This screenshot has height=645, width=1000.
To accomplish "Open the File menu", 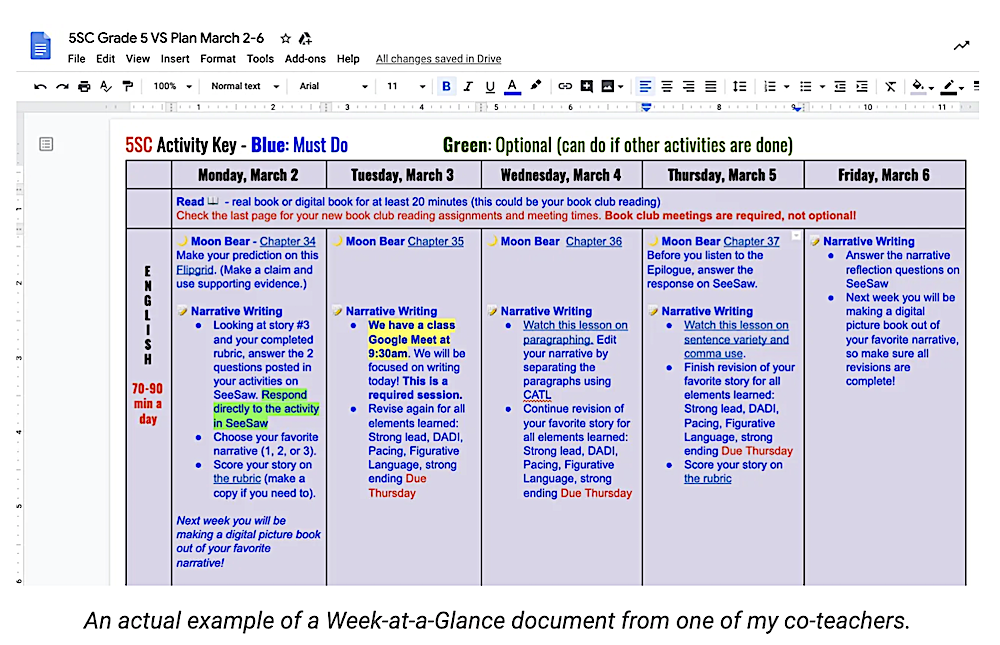I will click(x=77, y=59).
